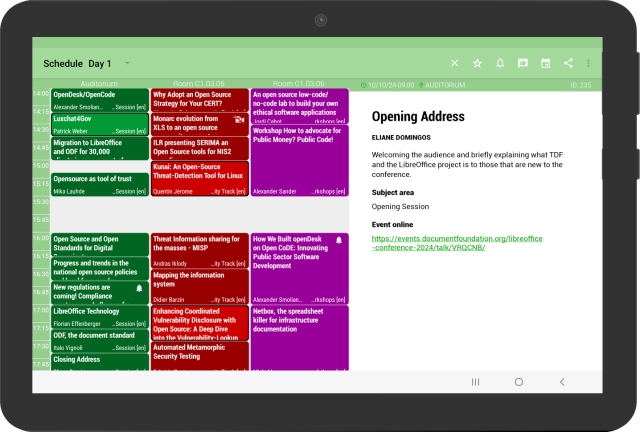Share the Opening Address session

[x=568, y=63]
